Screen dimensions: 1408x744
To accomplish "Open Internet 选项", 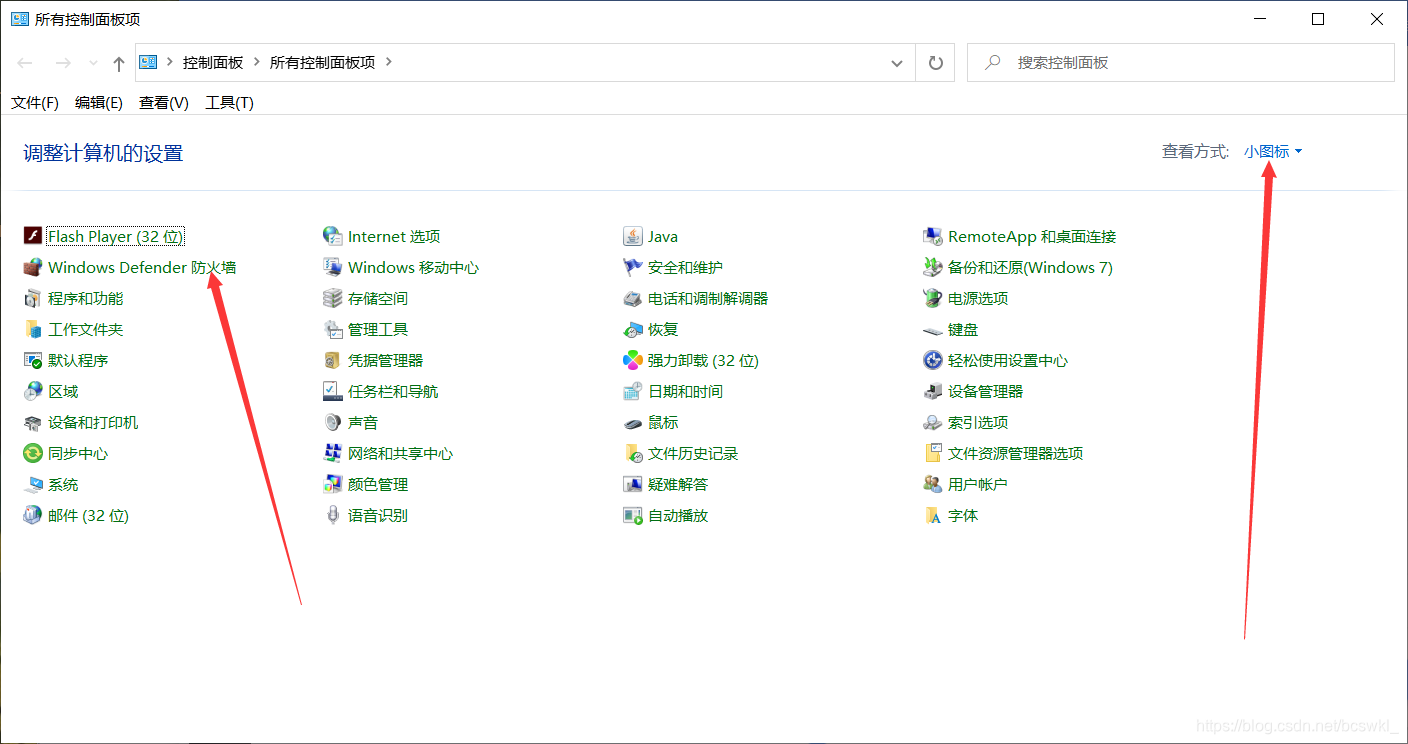I will tap(392, 236).
